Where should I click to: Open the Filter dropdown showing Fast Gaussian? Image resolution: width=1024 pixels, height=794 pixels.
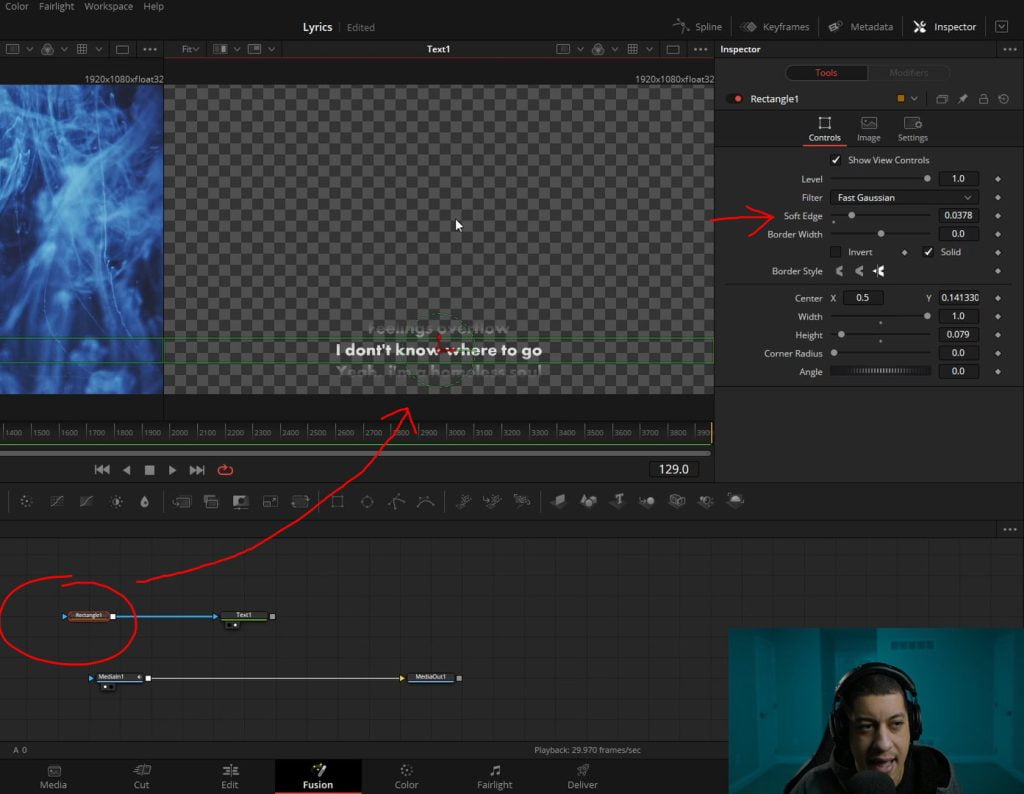[x=904, y=197]
